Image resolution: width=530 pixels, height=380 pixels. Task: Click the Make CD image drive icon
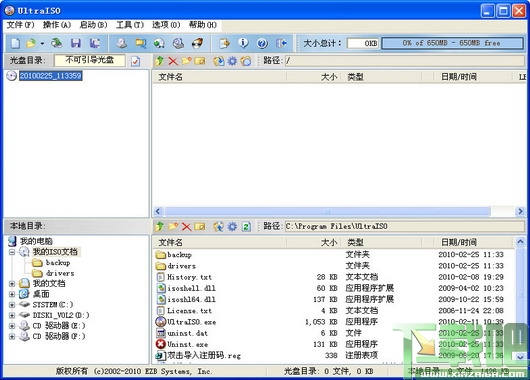122,43
